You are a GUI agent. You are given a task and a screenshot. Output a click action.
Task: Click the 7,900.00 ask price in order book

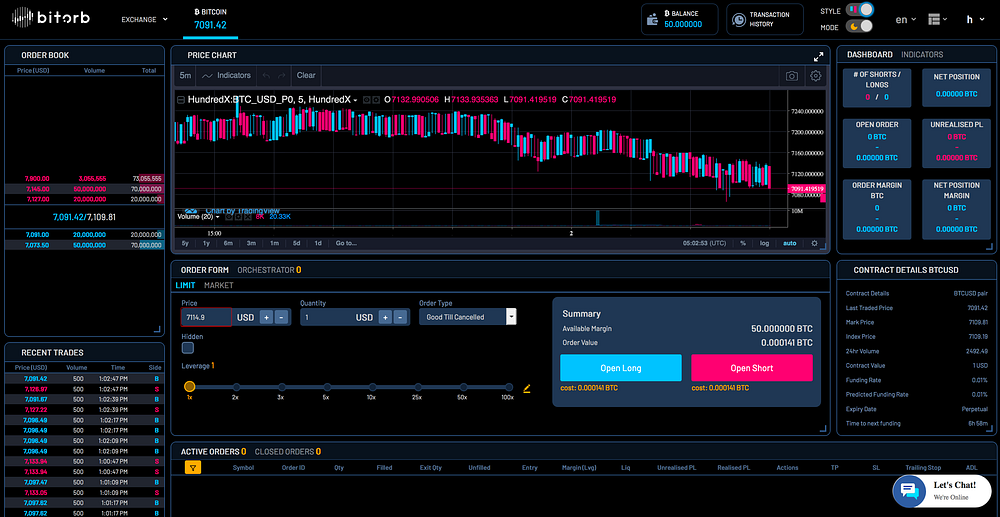[x=38, y=178]
